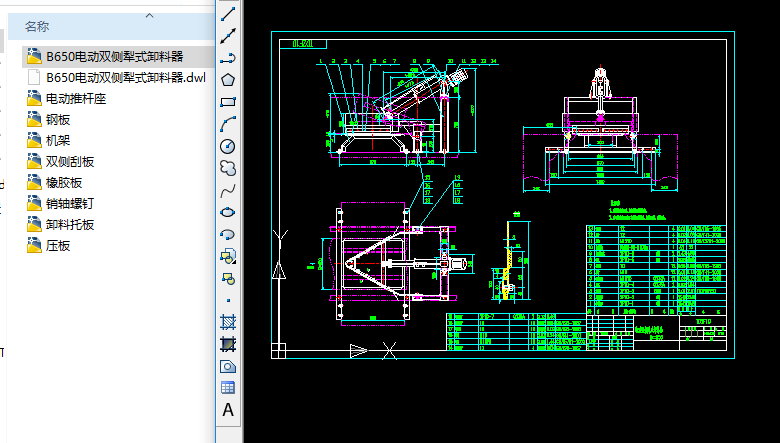Image resolution: width=780 pixels, height=443 pixels.
Task: Sort files by the 名称 column header
Action: coord(37,27)
